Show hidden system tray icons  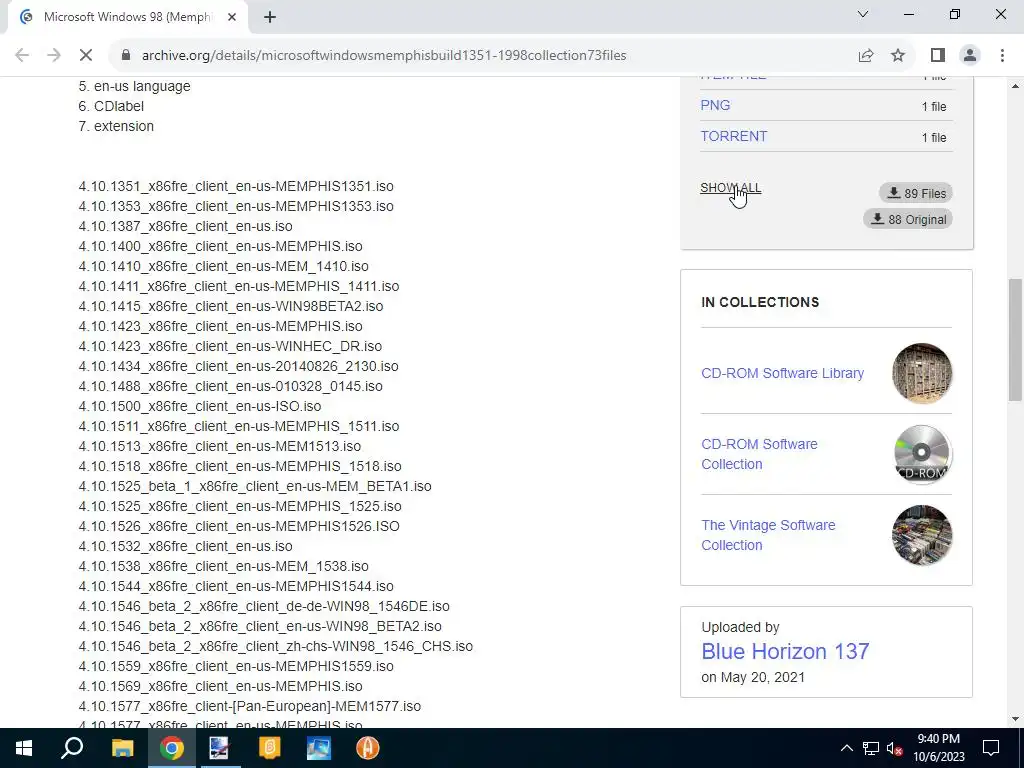point(846,748)
